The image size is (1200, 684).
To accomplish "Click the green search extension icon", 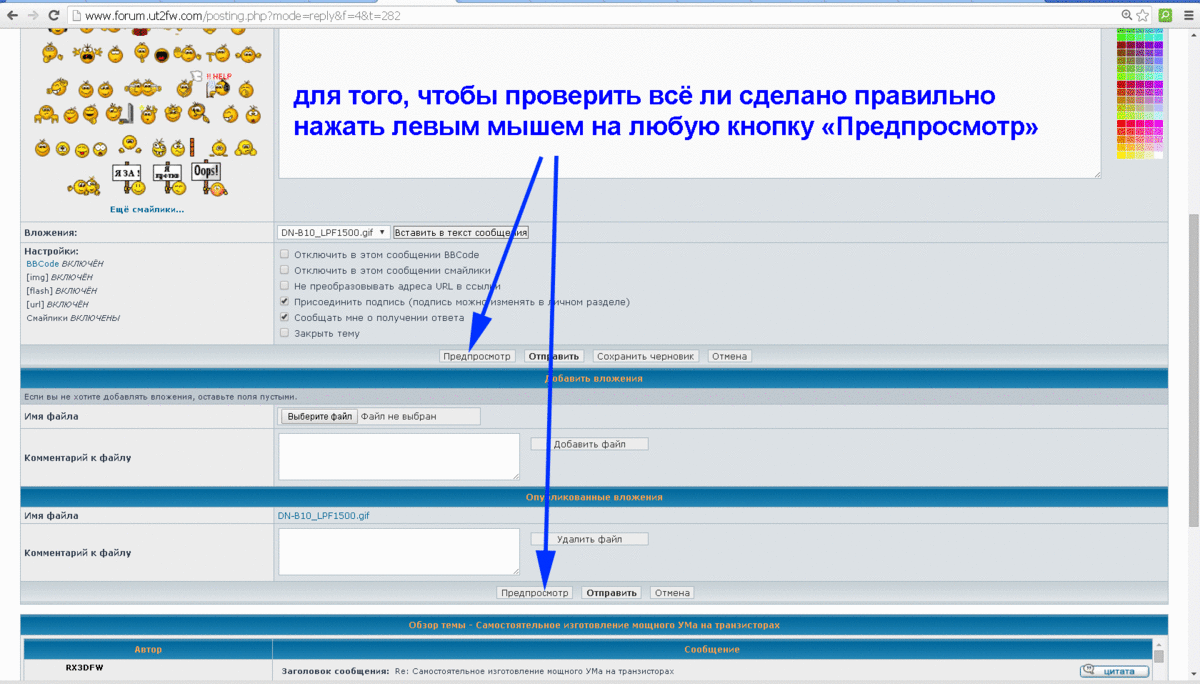I will [x=1165, y=16].
